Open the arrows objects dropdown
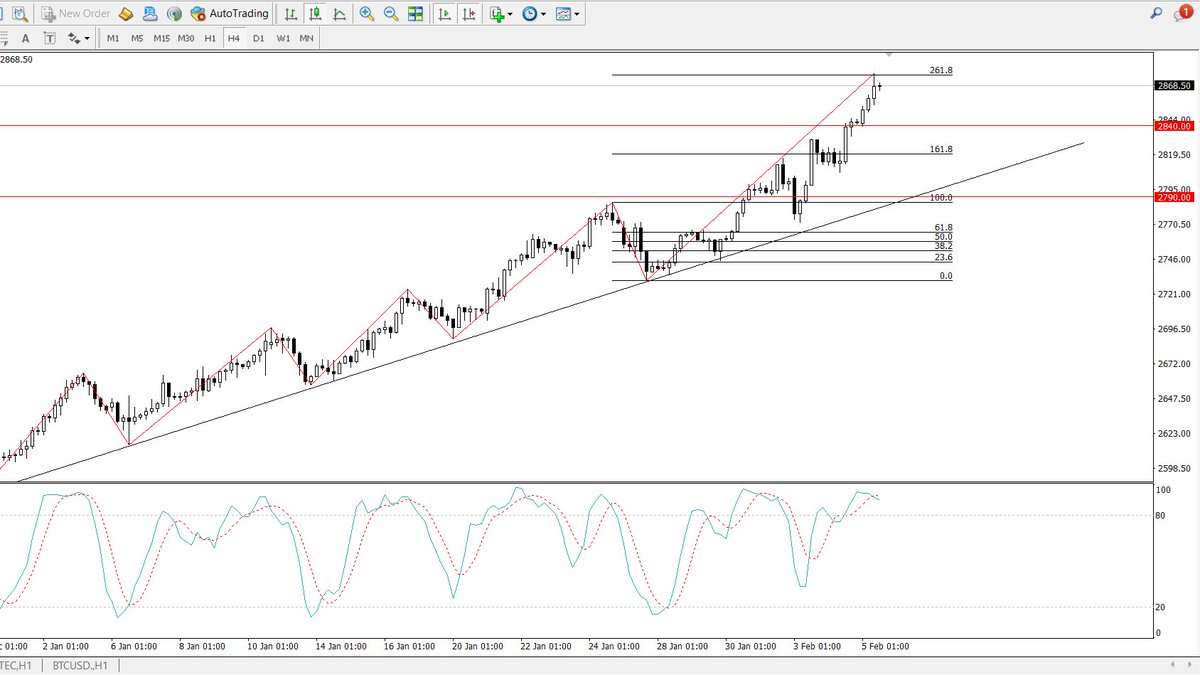The image size is (1200, 675). pyautogui.click(x=78, y=38)
